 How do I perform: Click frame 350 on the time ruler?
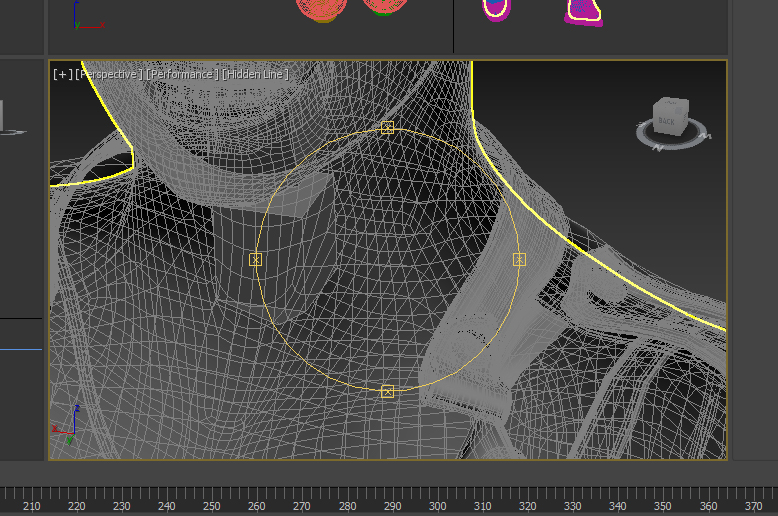663,506
